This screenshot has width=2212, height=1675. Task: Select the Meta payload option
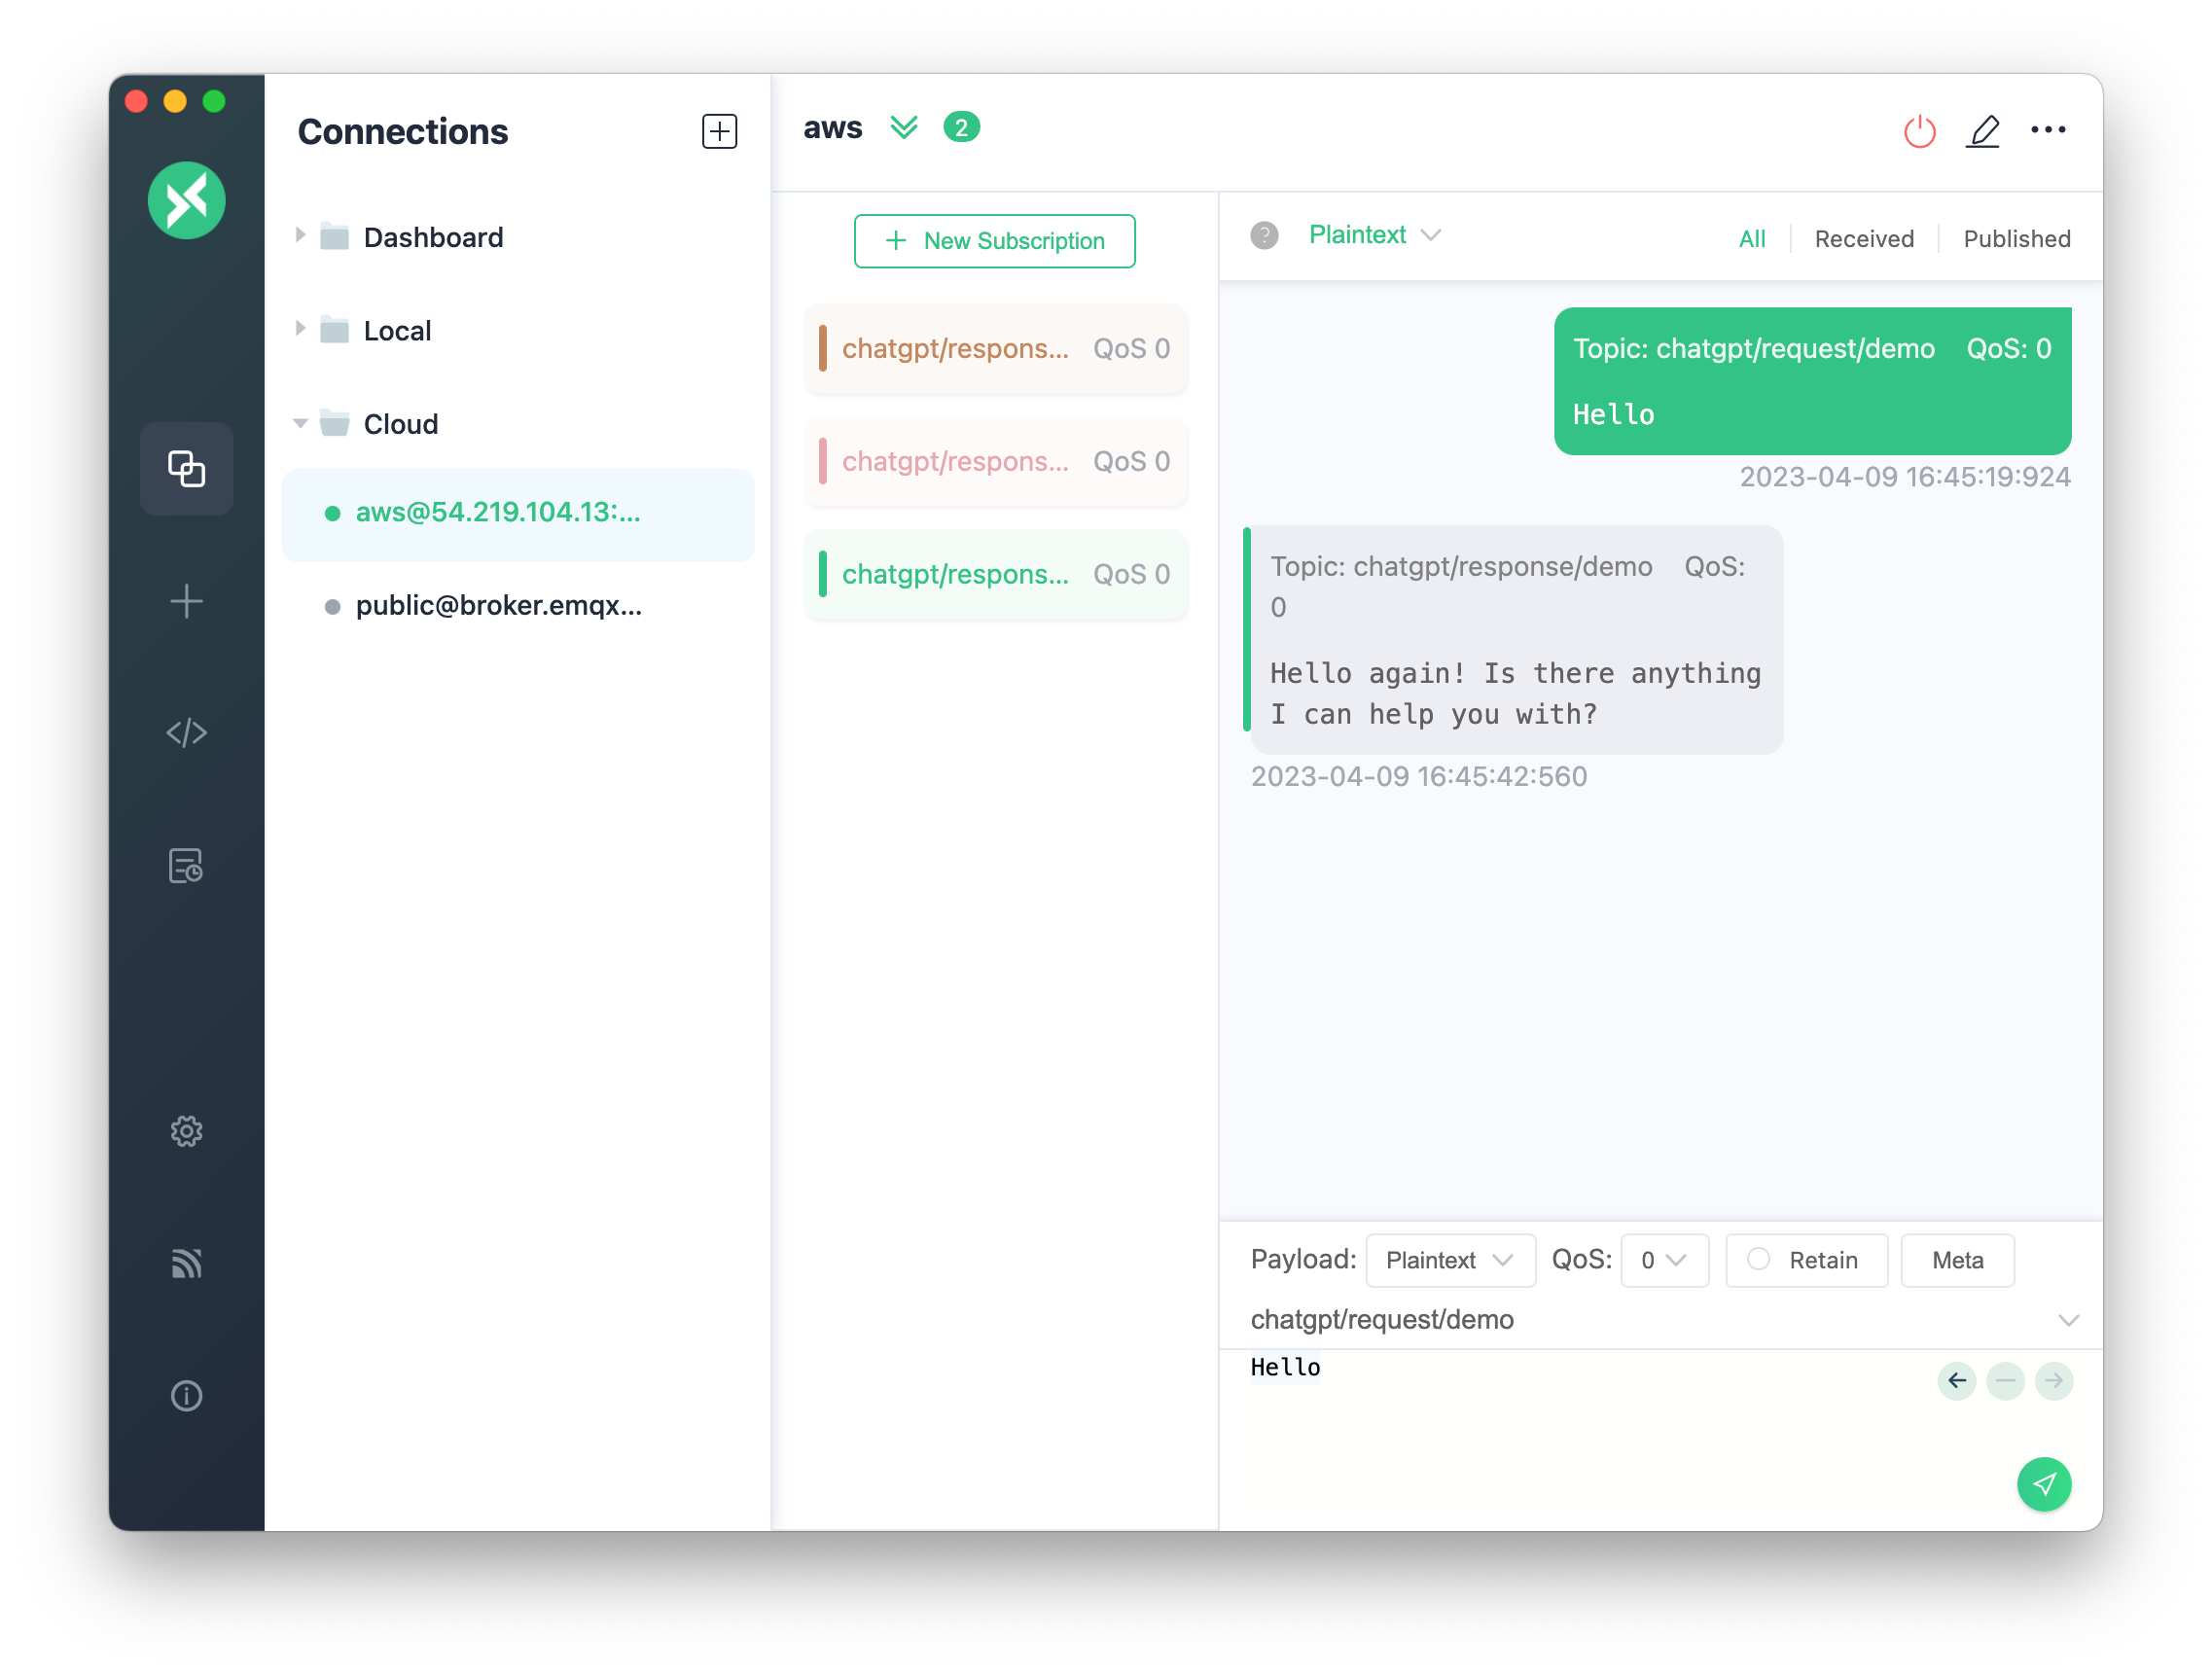tap(1957, 1258)
